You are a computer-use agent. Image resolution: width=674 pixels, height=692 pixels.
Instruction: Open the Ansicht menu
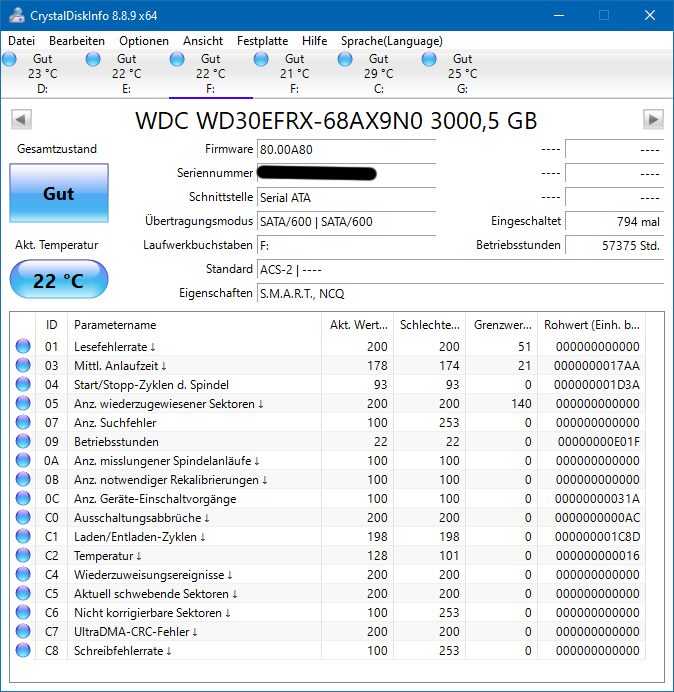[x=203, y=41]
